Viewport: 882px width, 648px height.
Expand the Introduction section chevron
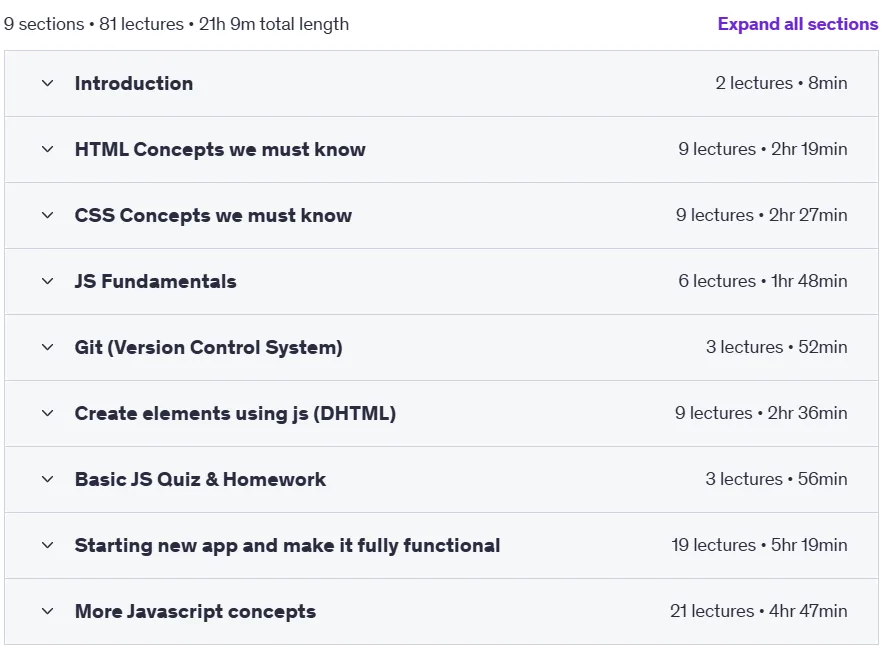pyautogui.click(x=48, y=83)
